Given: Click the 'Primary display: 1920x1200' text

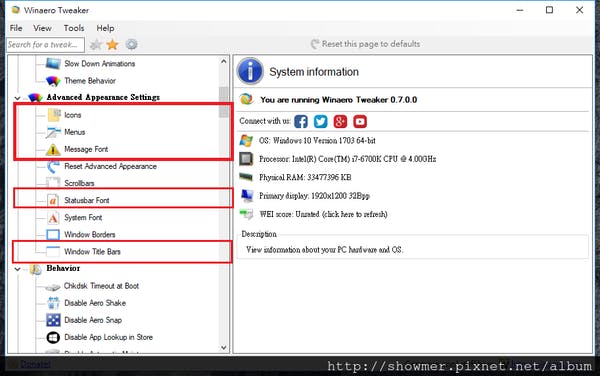Looking at the screenshot, I should click(x=315, y=196).
